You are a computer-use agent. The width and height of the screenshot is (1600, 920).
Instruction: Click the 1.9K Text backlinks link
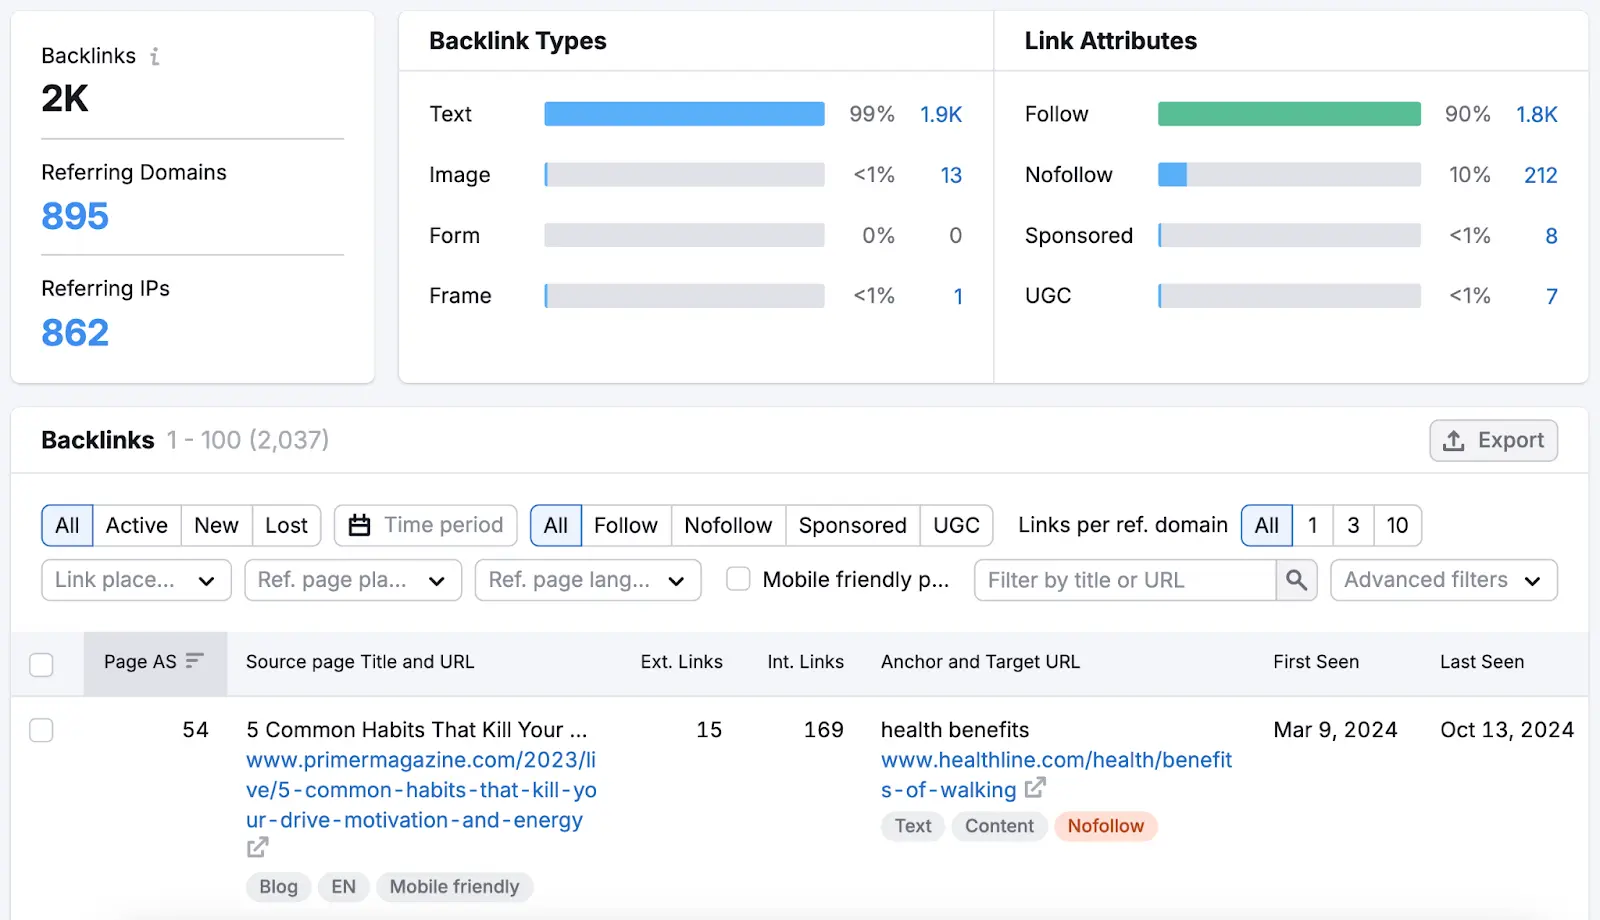coord(940,114)
